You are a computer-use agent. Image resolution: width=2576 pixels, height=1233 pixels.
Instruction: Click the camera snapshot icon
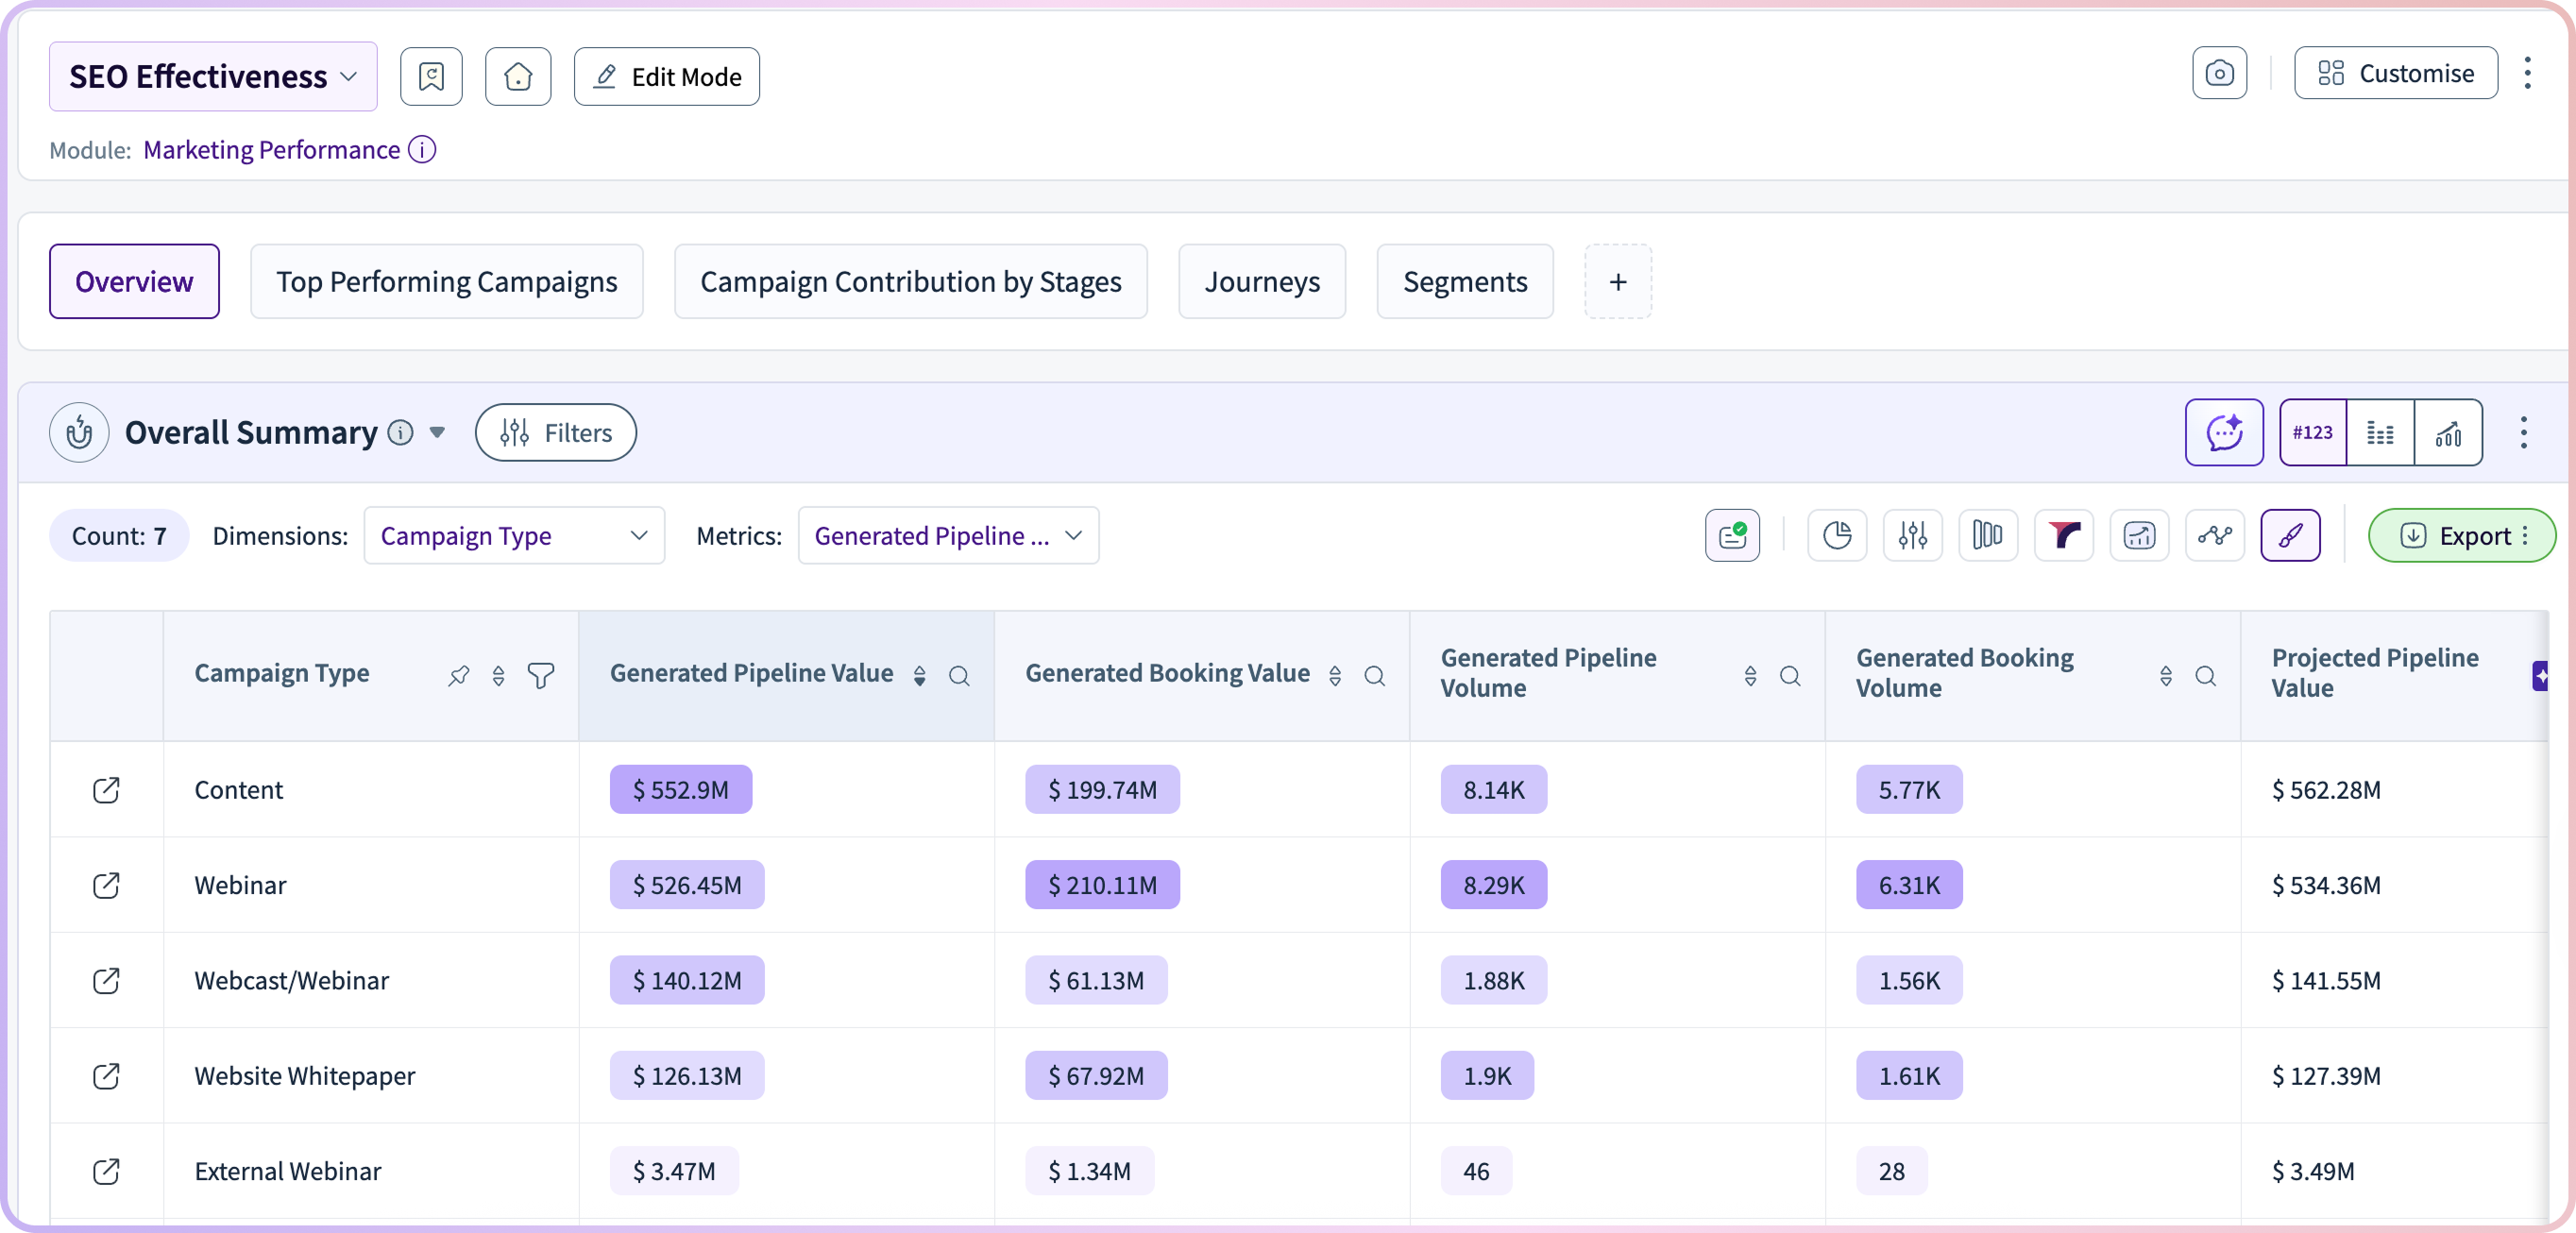click(x=2219, y=74)
